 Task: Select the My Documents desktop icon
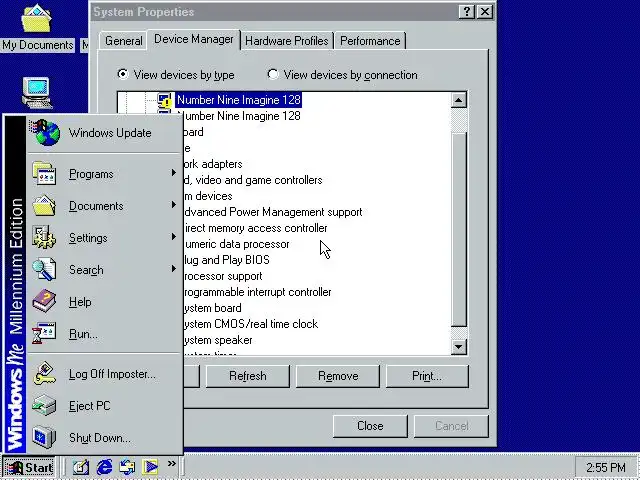37,28
